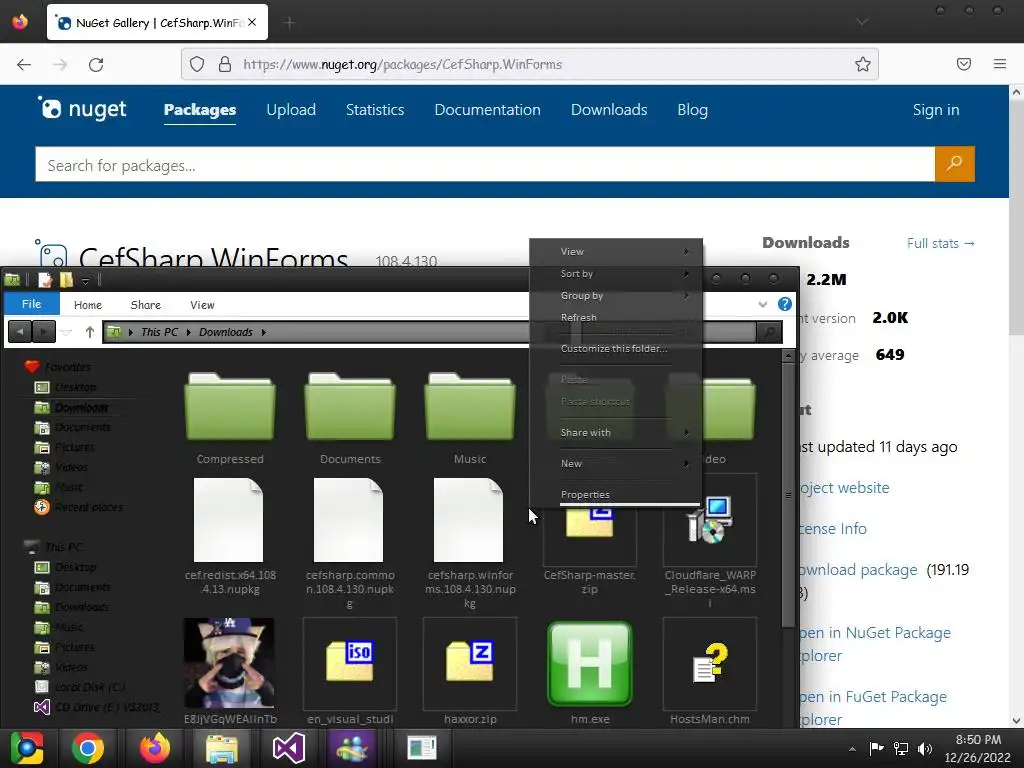The height and width of the screenshot is (768, 1024).
Task: Open nuget Statistics page
Action: (x=375, y=109)
